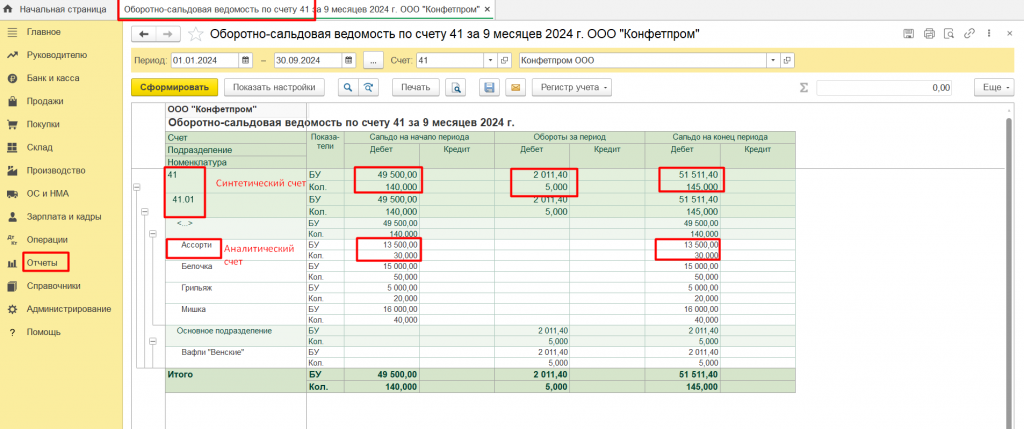Switch to the Начальная страница tab
This screenshot has width=1024, height=429.
60,9
